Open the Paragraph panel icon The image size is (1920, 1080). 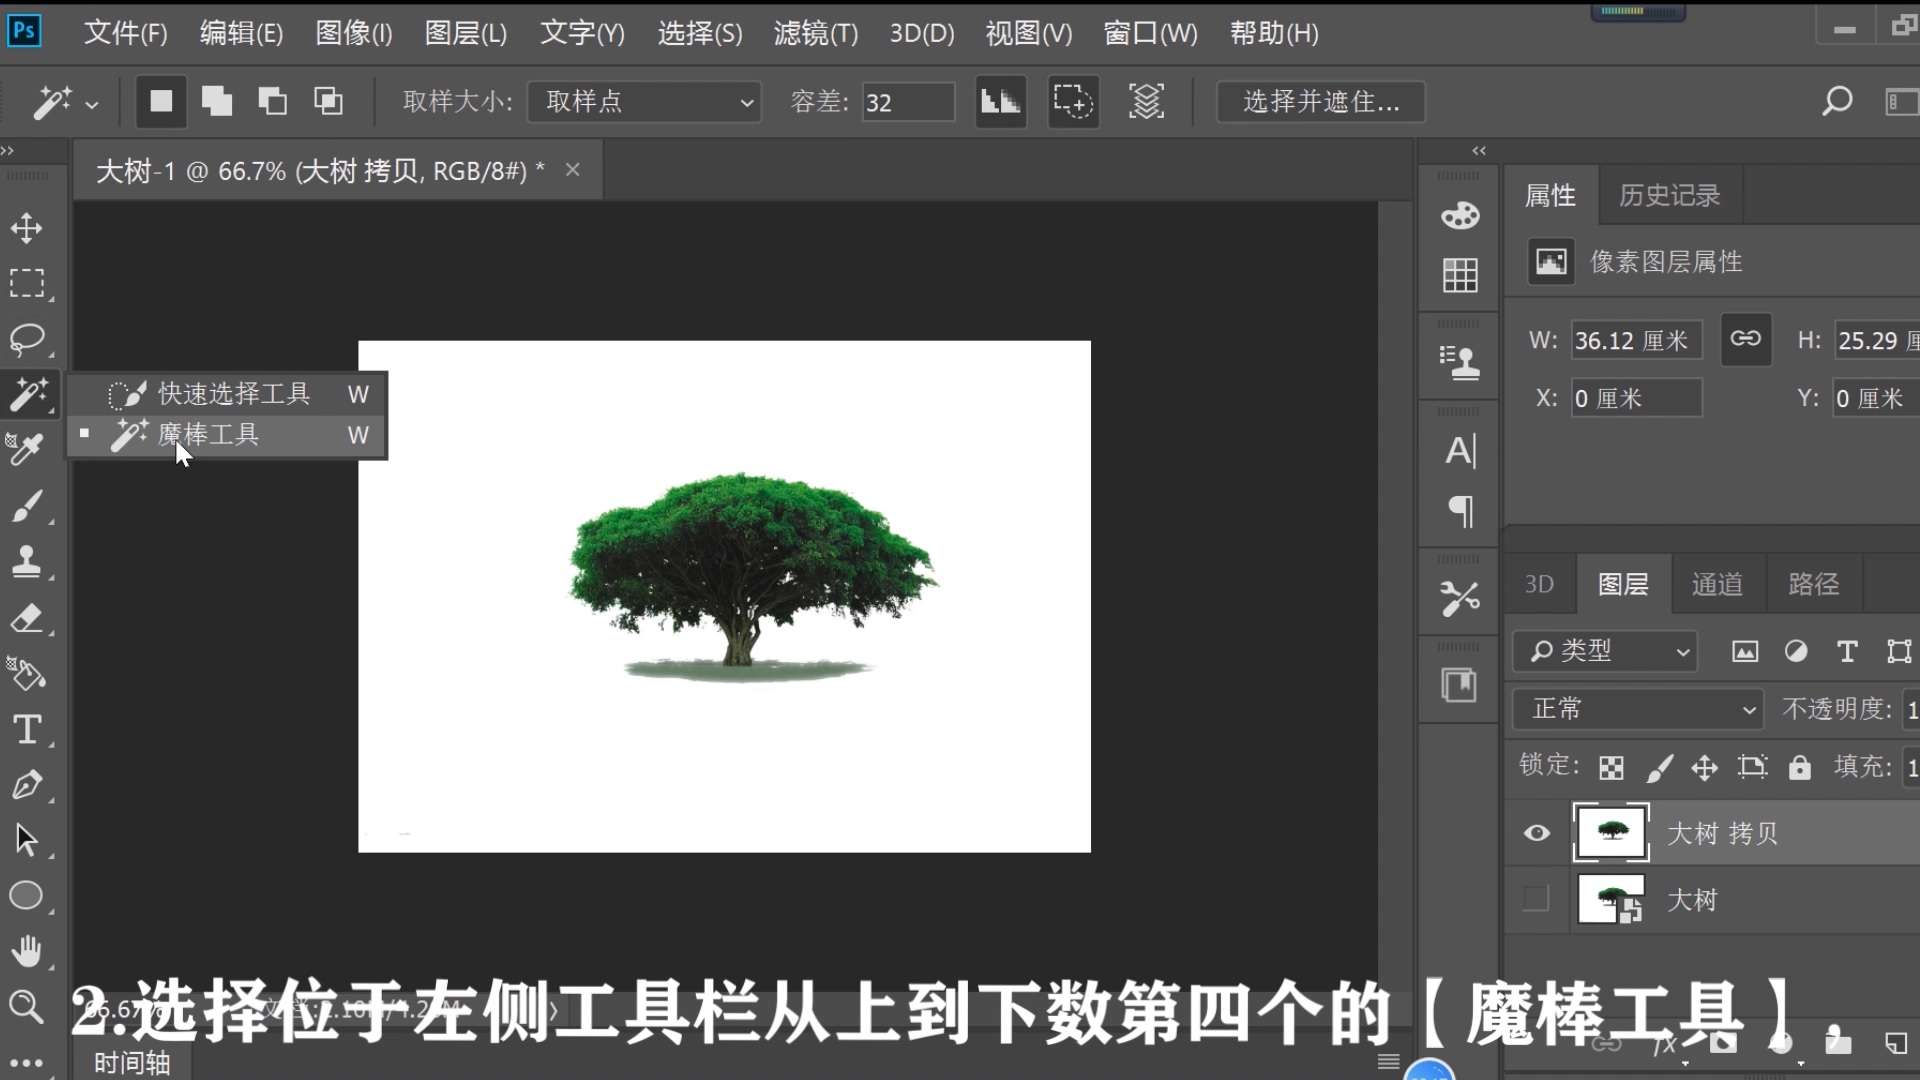(x=1460, y=511)
